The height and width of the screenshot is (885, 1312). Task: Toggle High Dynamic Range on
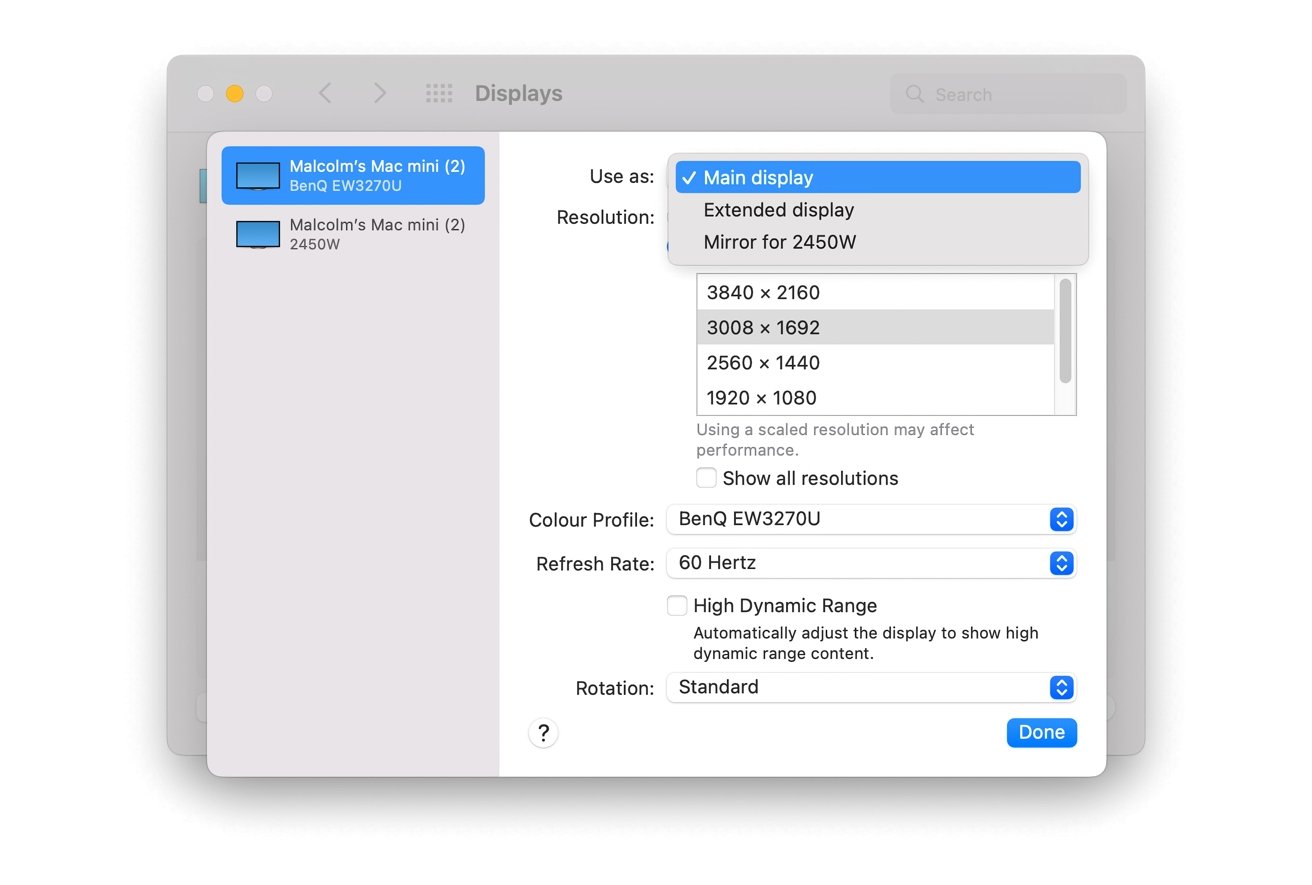point(677,605)
